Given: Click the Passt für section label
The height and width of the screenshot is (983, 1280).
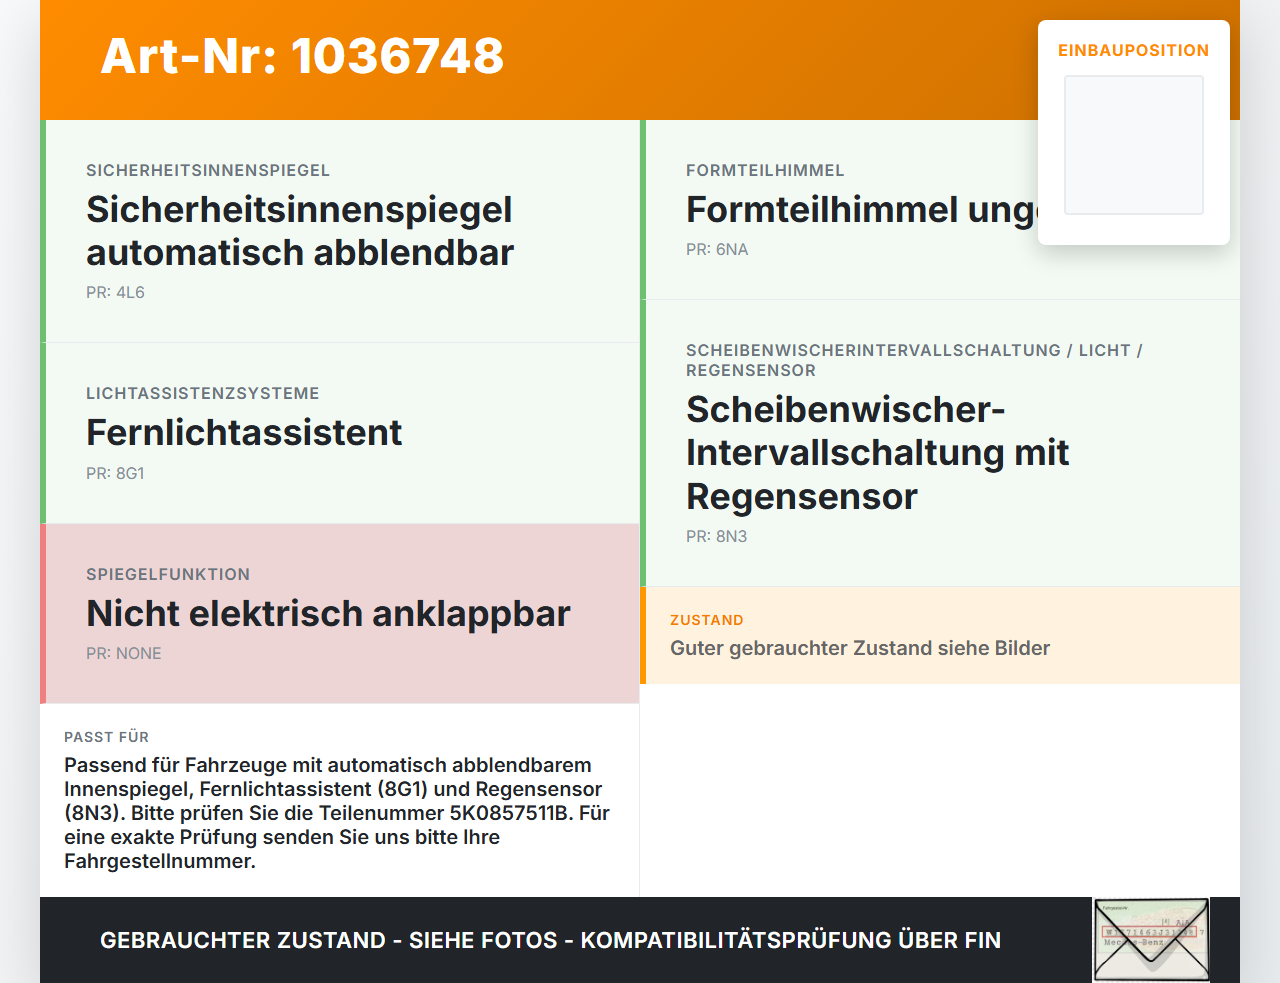Looking at the screenshot, I should (106, 737).
